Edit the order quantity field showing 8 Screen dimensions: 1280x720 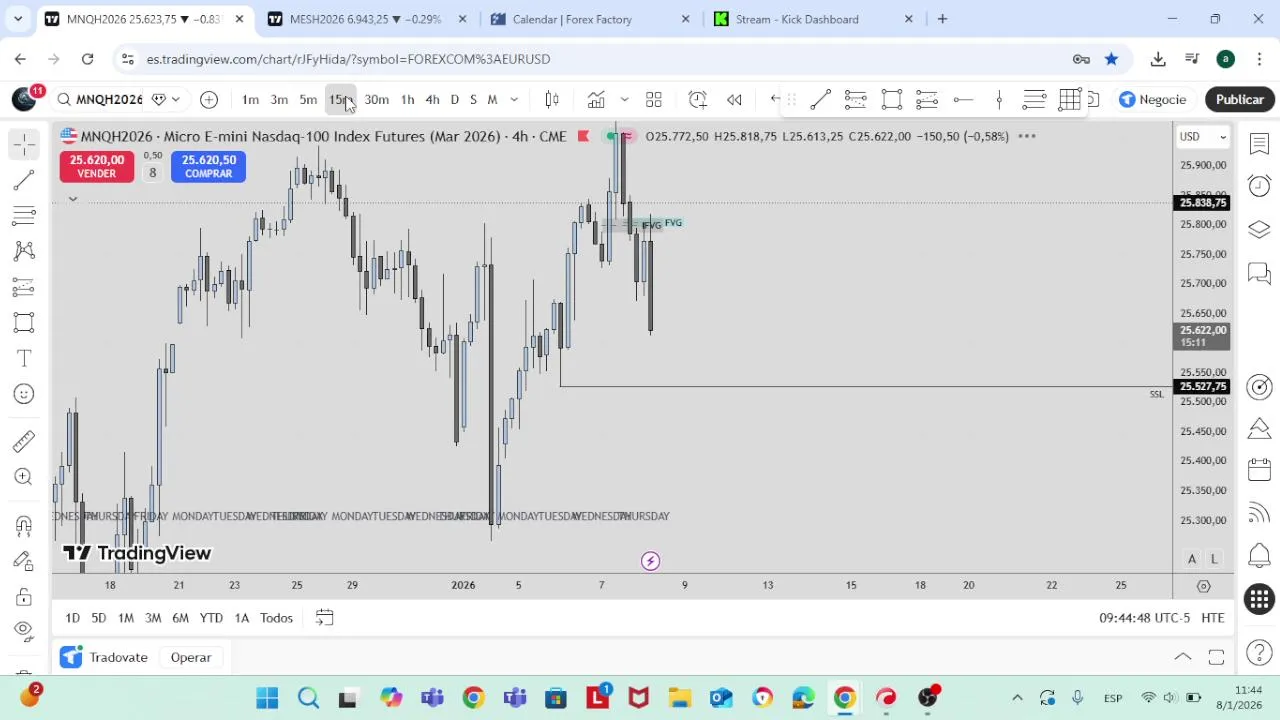[152, 173]
